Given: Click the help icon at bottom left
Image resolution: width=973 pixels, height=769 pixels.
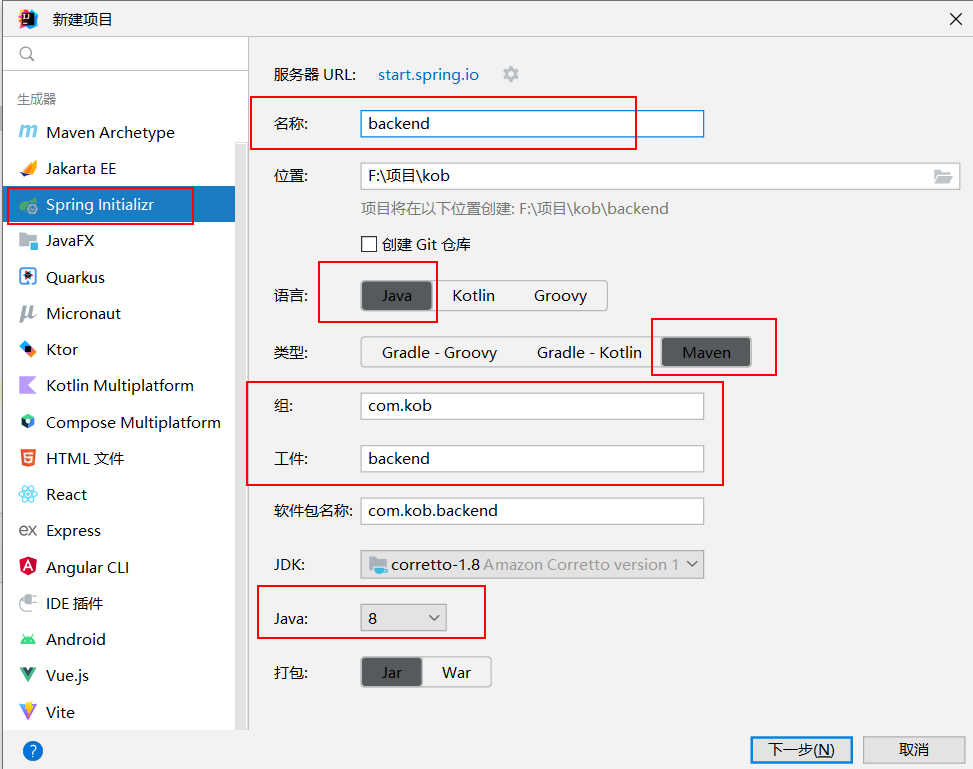Looking at the screenshot, I should [x=33, y=750].
